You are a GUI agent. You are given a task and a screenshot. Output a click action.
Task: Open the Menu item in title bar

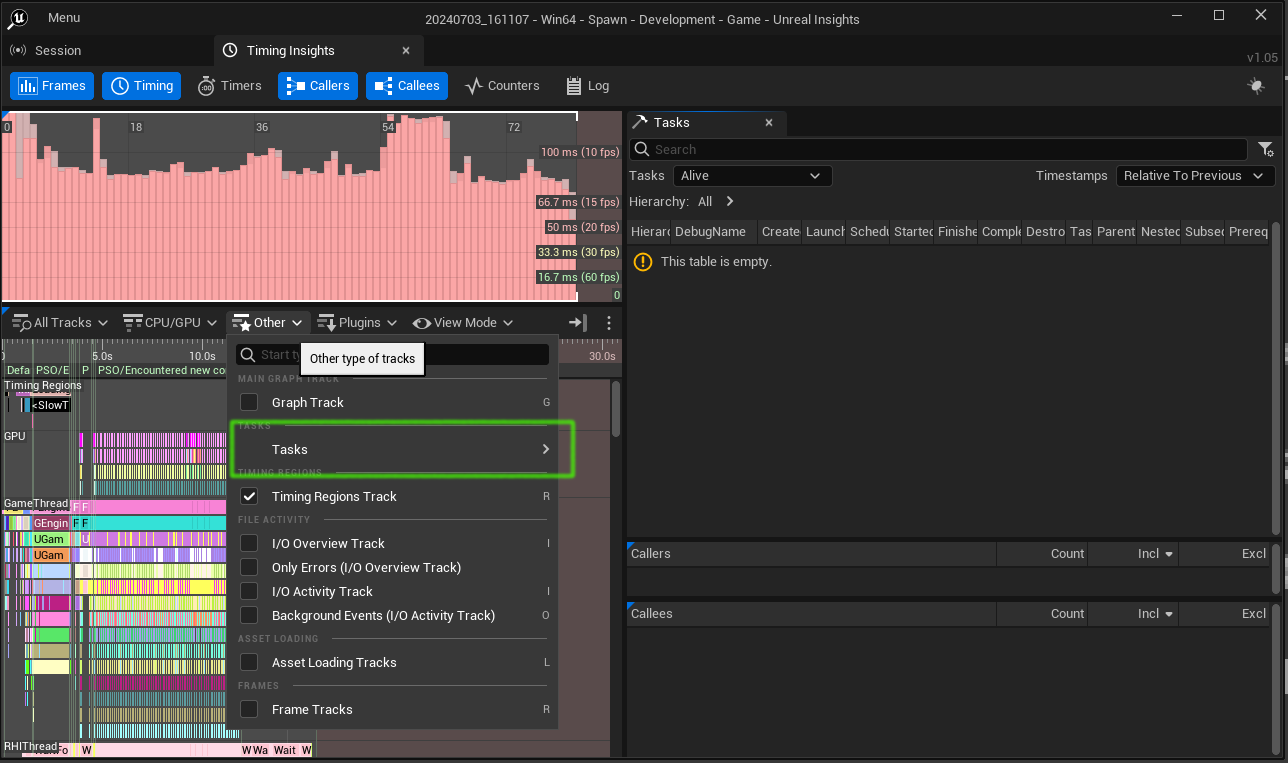pos(64,18)
